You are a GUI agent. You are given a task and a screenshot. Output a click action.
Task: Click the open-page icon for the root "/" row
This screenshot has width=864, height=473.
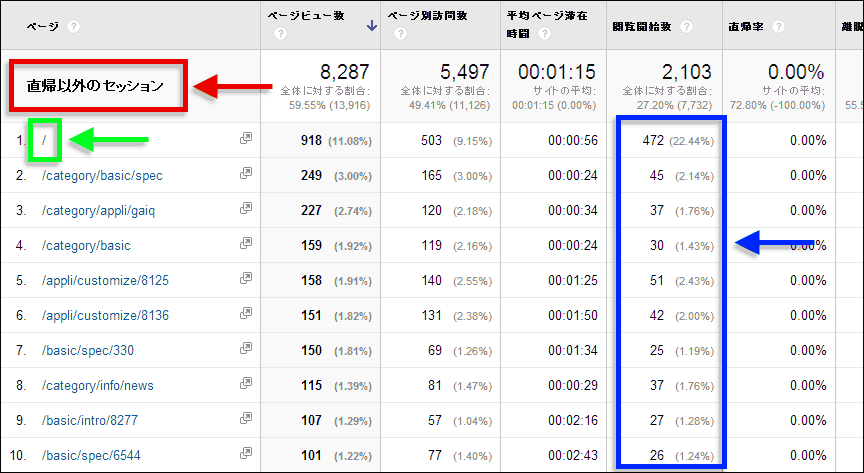coord(245,140)
